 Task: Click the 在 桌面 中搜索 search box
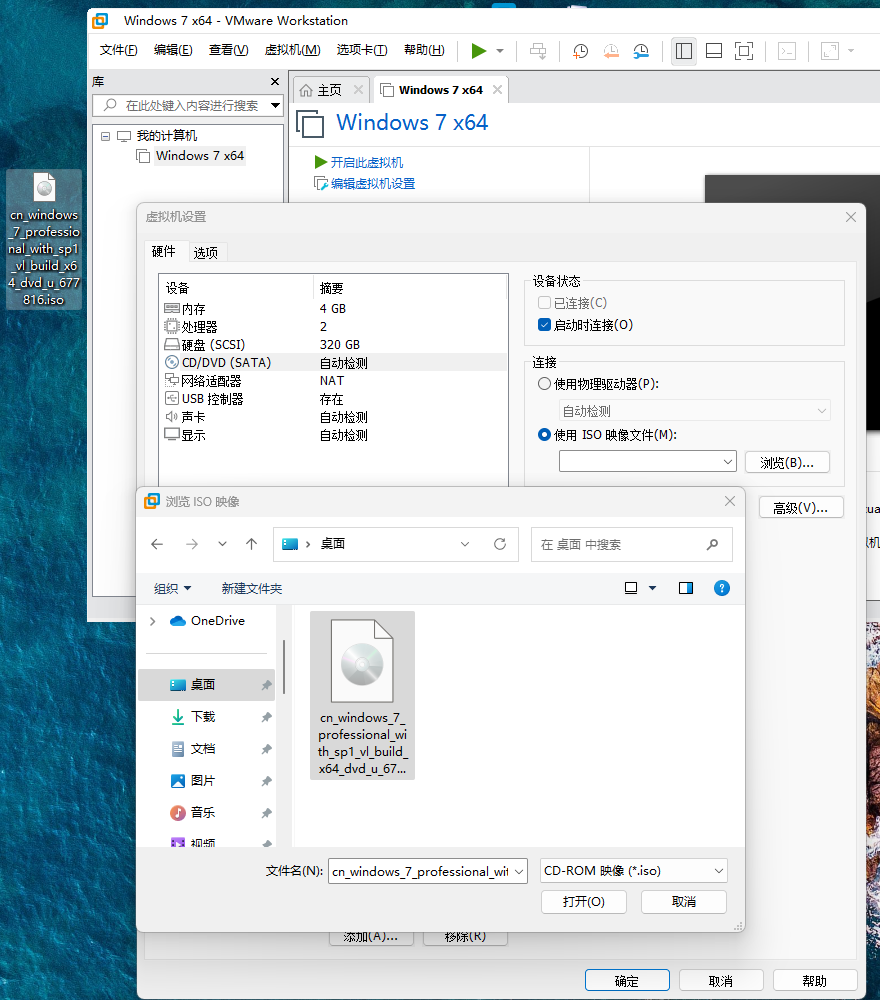(x=631, y=545)
